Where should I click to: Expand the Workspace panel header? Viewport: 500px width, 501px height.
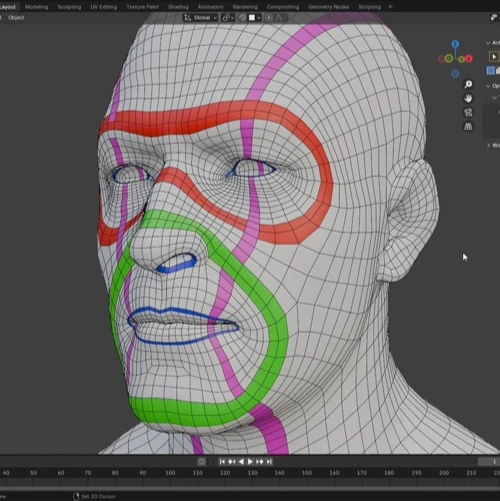[493, 145]
